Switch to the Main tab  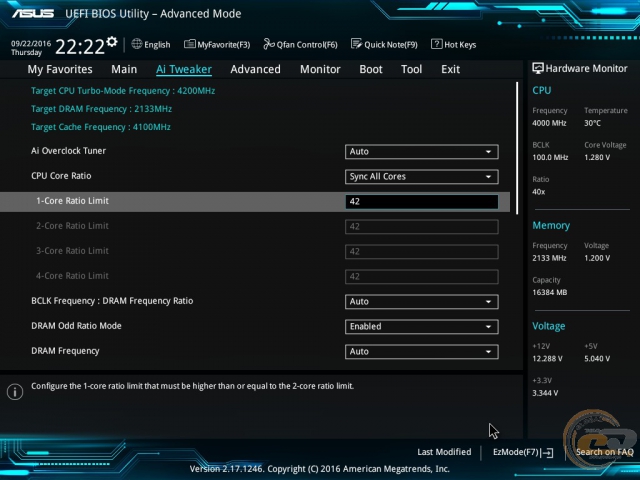click(x=124, y=69)
